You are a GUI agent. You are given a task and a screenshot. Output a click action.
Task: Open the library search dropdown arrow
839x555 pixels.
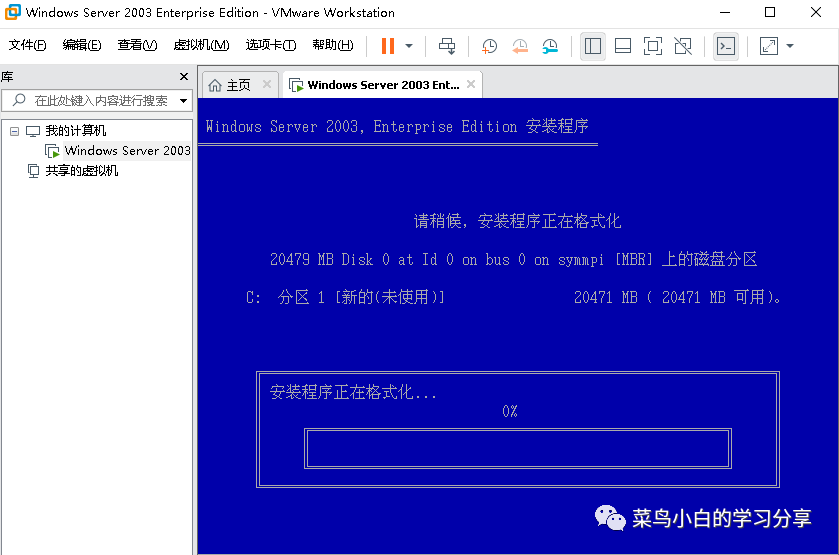point(184,101)
